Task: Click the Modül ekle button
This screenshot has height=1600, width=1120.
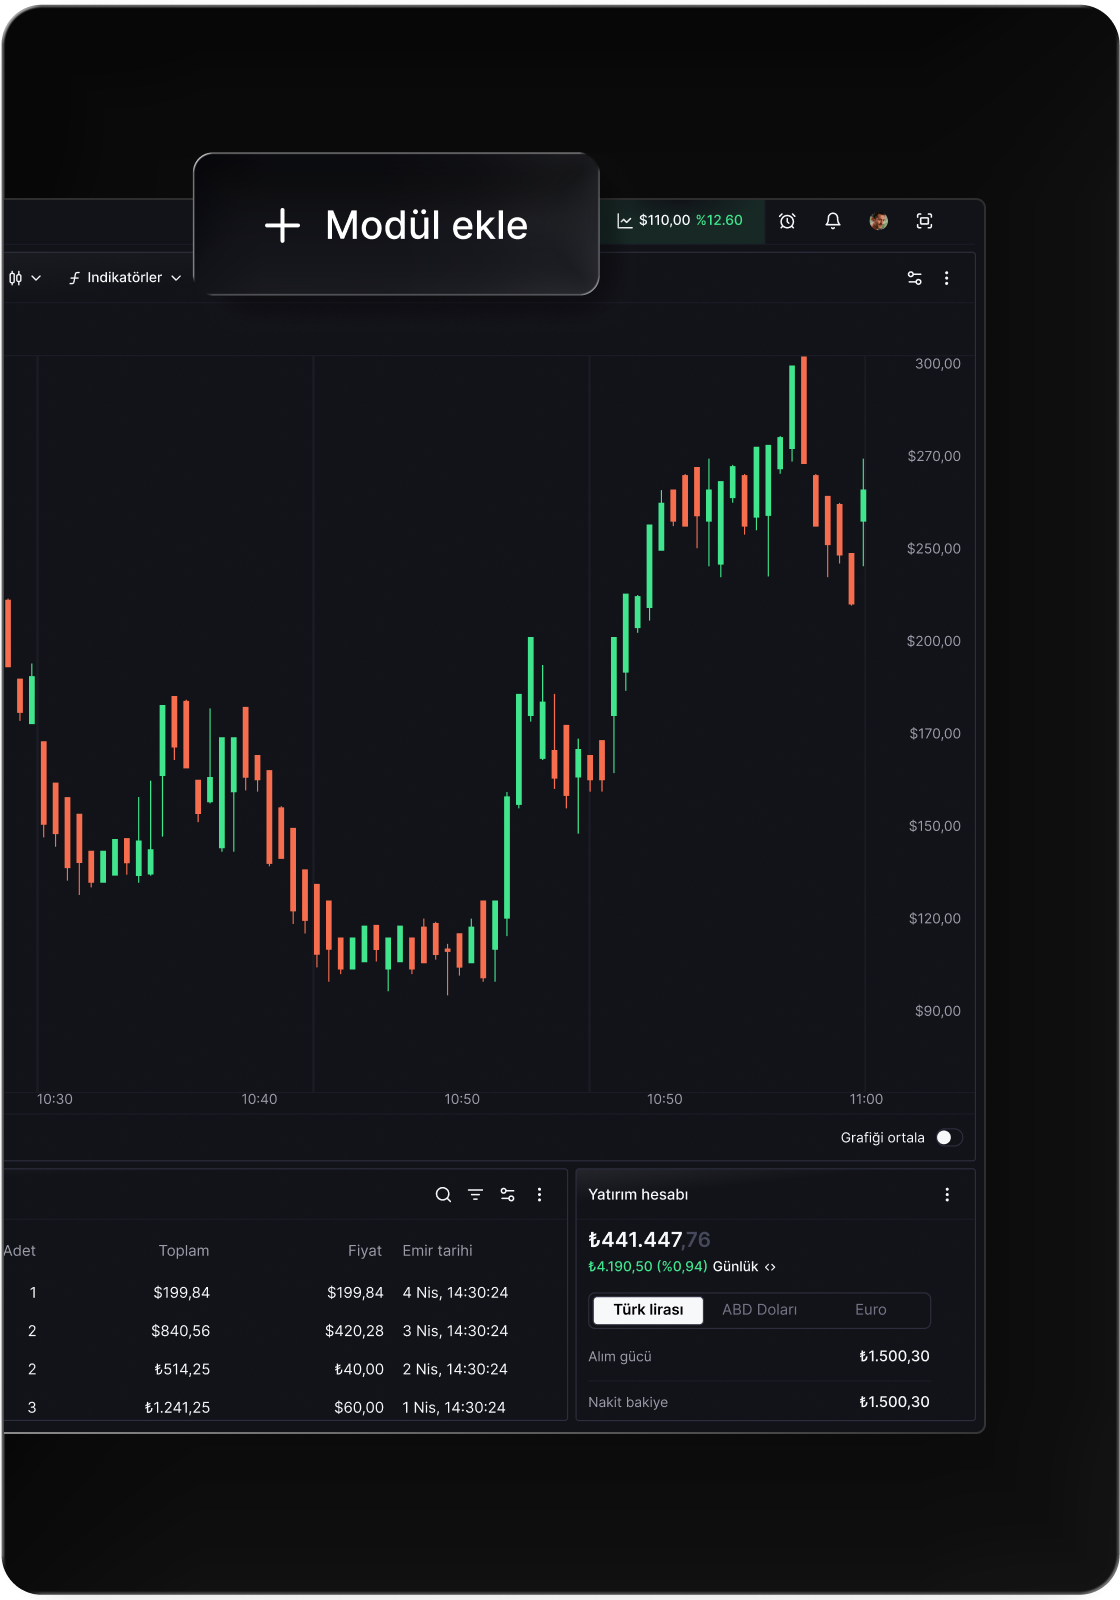Action: pos(396,225)
